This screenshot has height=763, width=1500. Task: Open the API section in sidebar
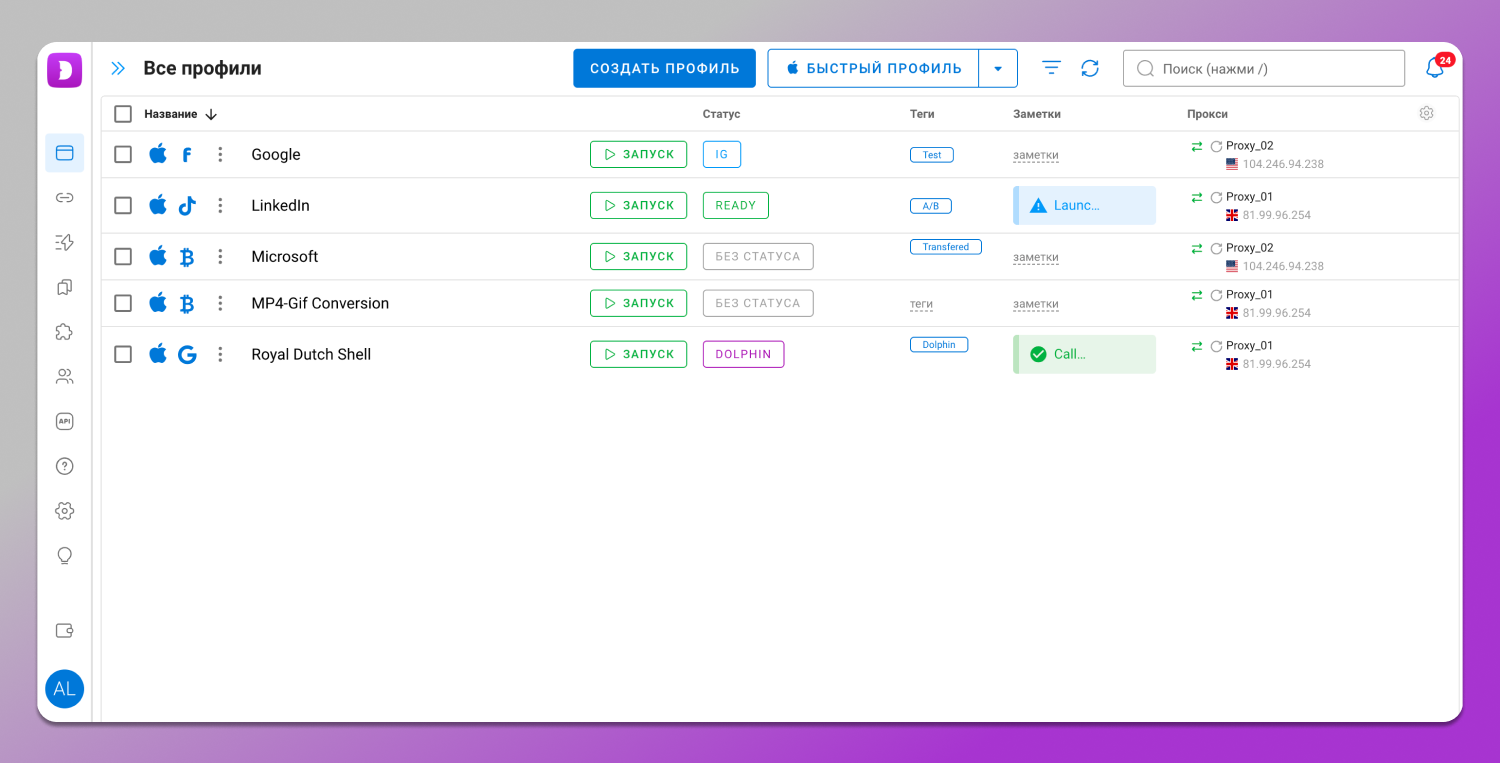pyautogui.click(x=65, y=421)
